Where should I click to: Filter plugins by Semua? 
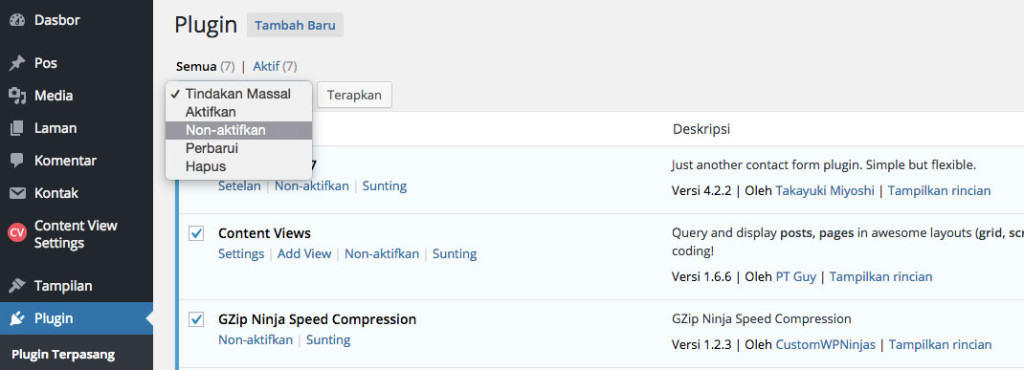[196, 67]
